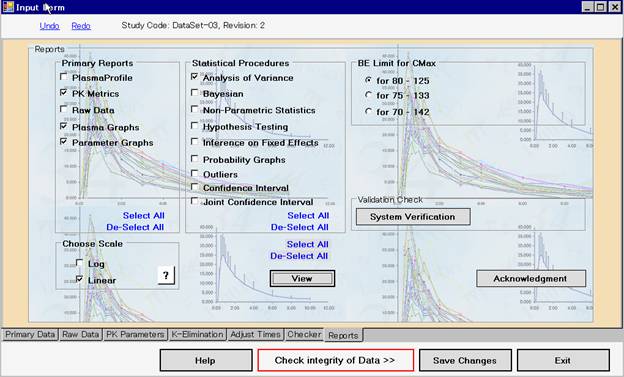
Task: Click Check integrity of Data button
Action: (335, 360)
